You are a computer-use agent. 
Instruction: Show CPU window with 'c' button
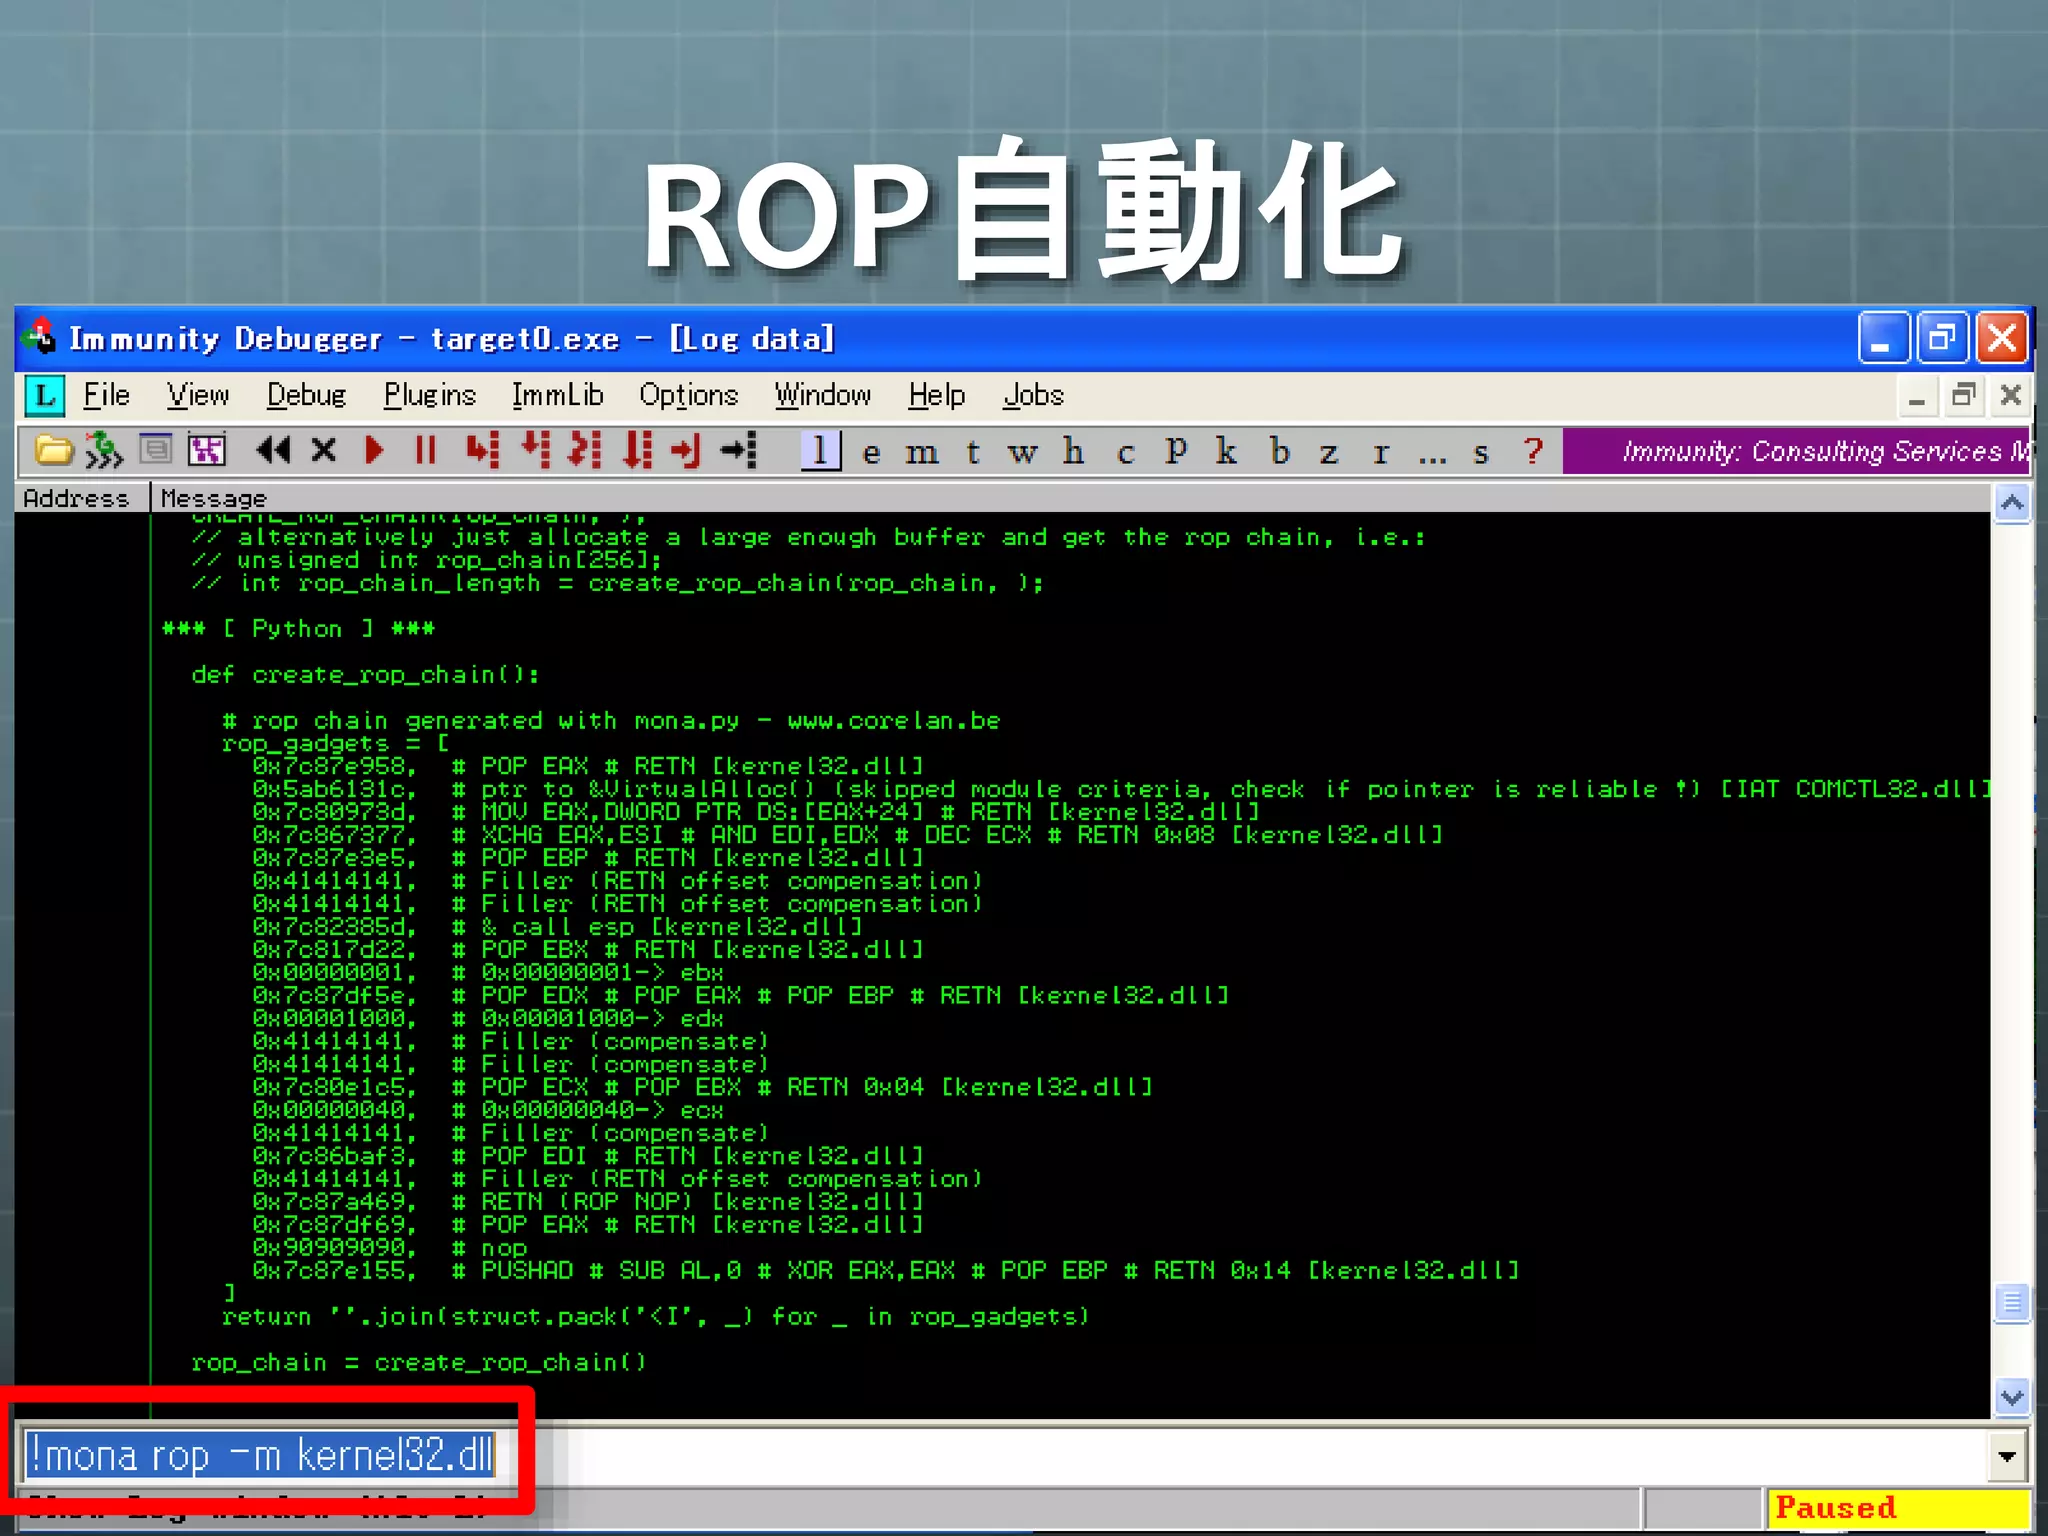tap(1126, 452)
